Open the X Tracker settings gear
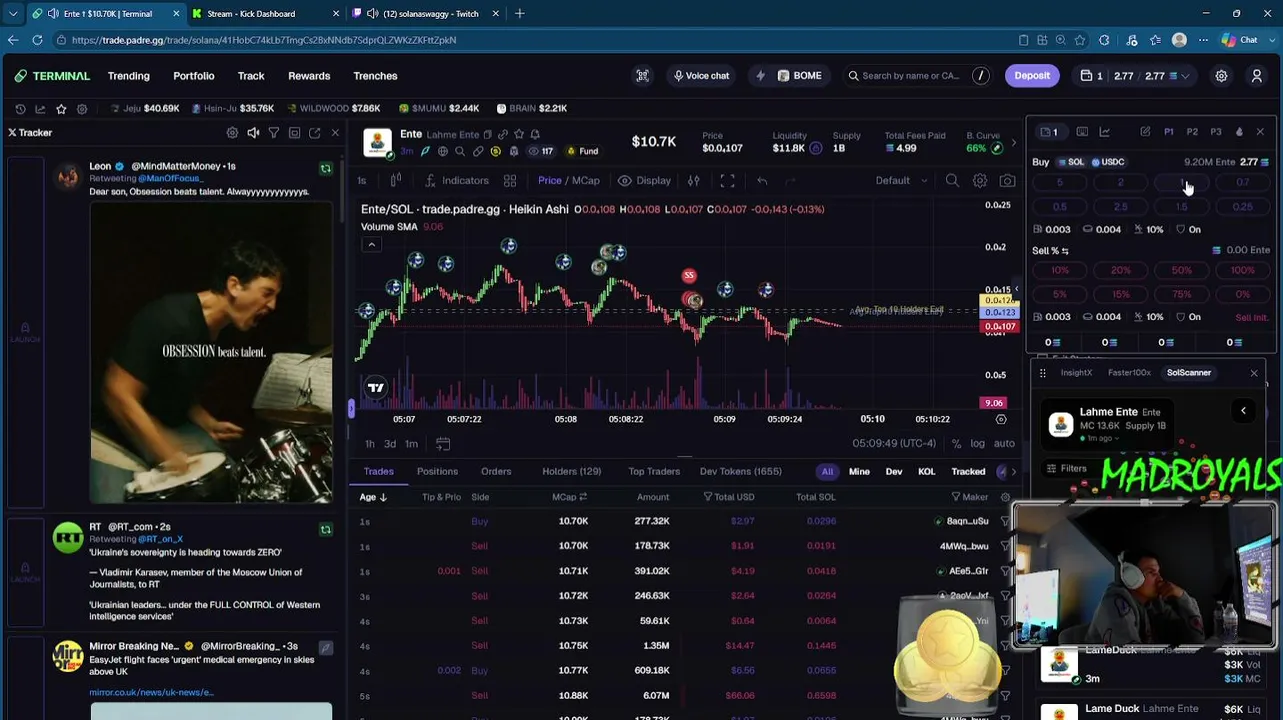The width and height of the screenshot is (1283, 720). (x=232, y=132)
